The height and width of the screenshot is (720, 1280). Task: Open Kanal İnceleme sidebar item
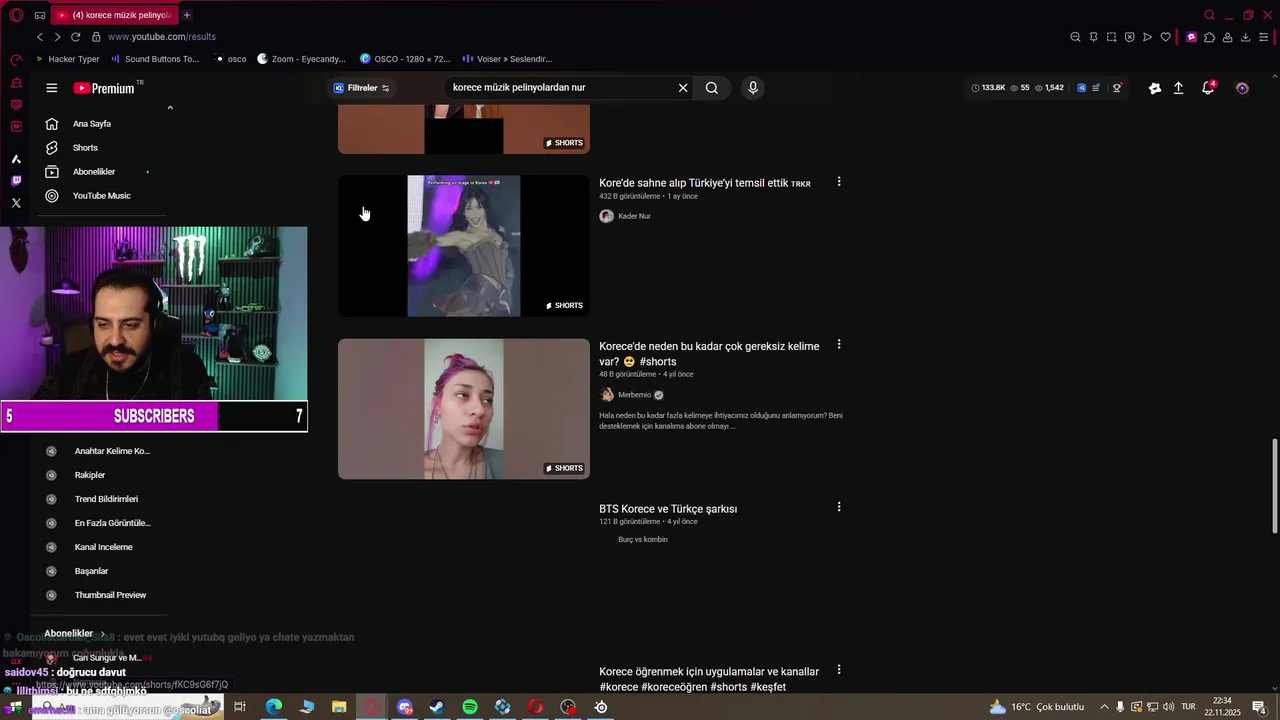103,547
